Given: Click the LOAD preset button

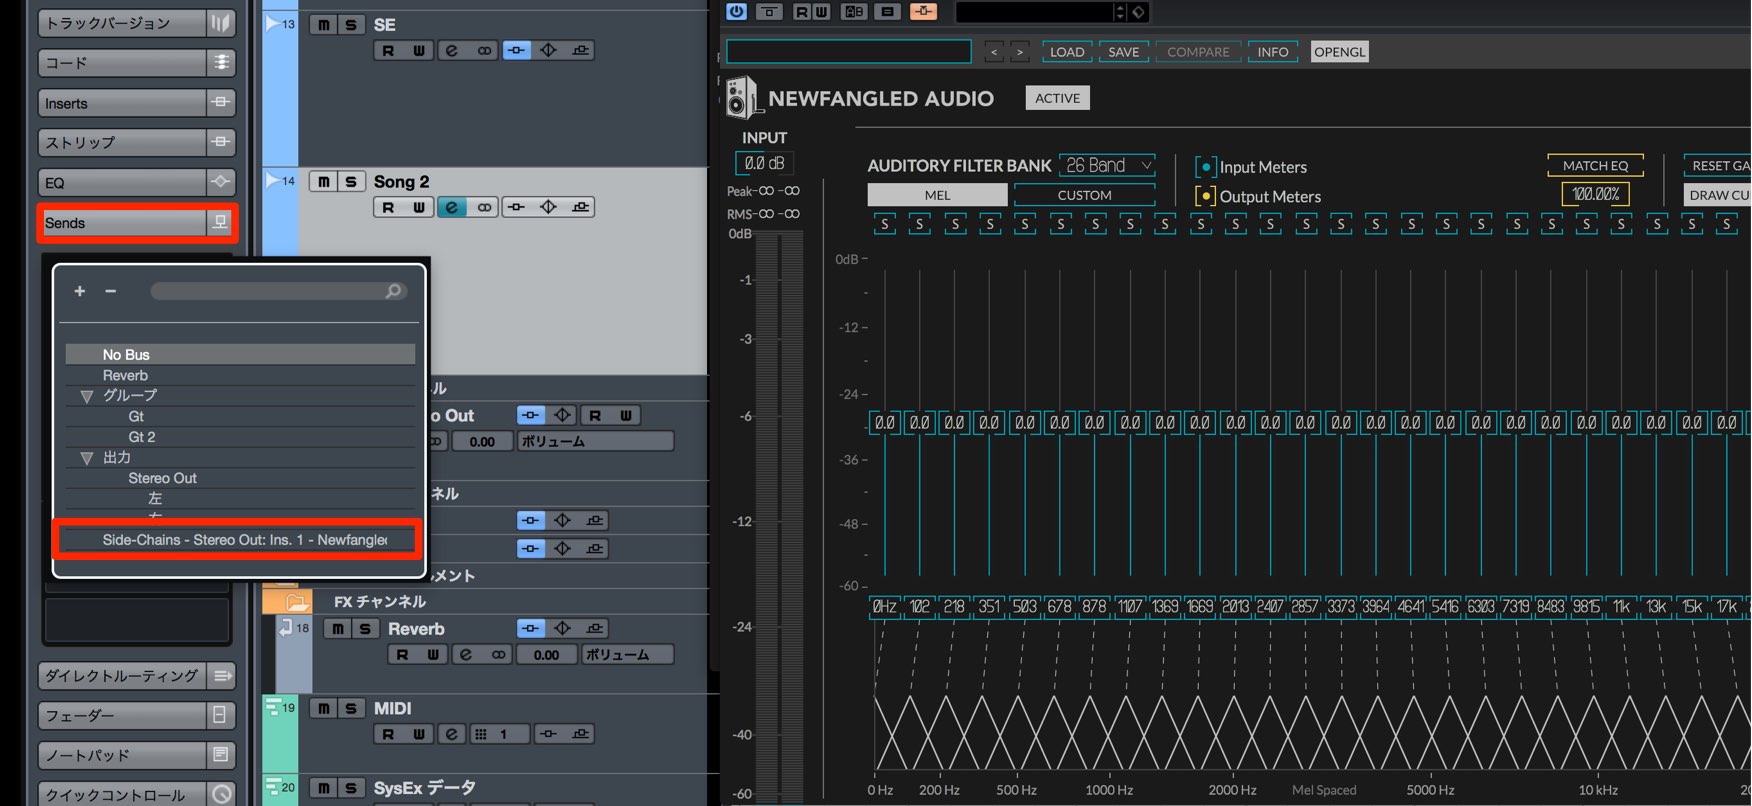Looking at the screenshot, I should point(1067,52).
